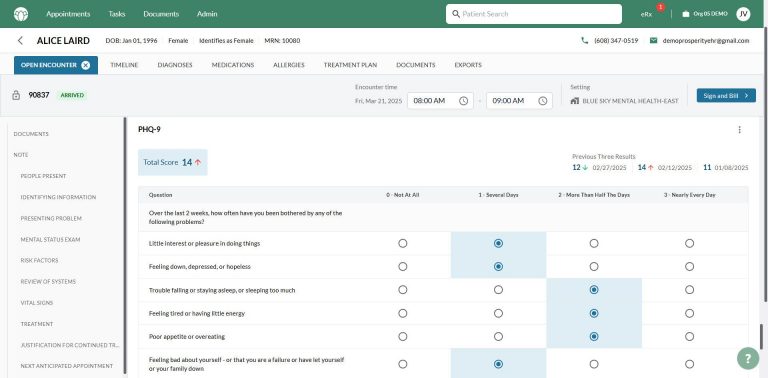Click the 09:00 AM end time field
Viewport: 768px width, 378px height.
tap(519, 100)
